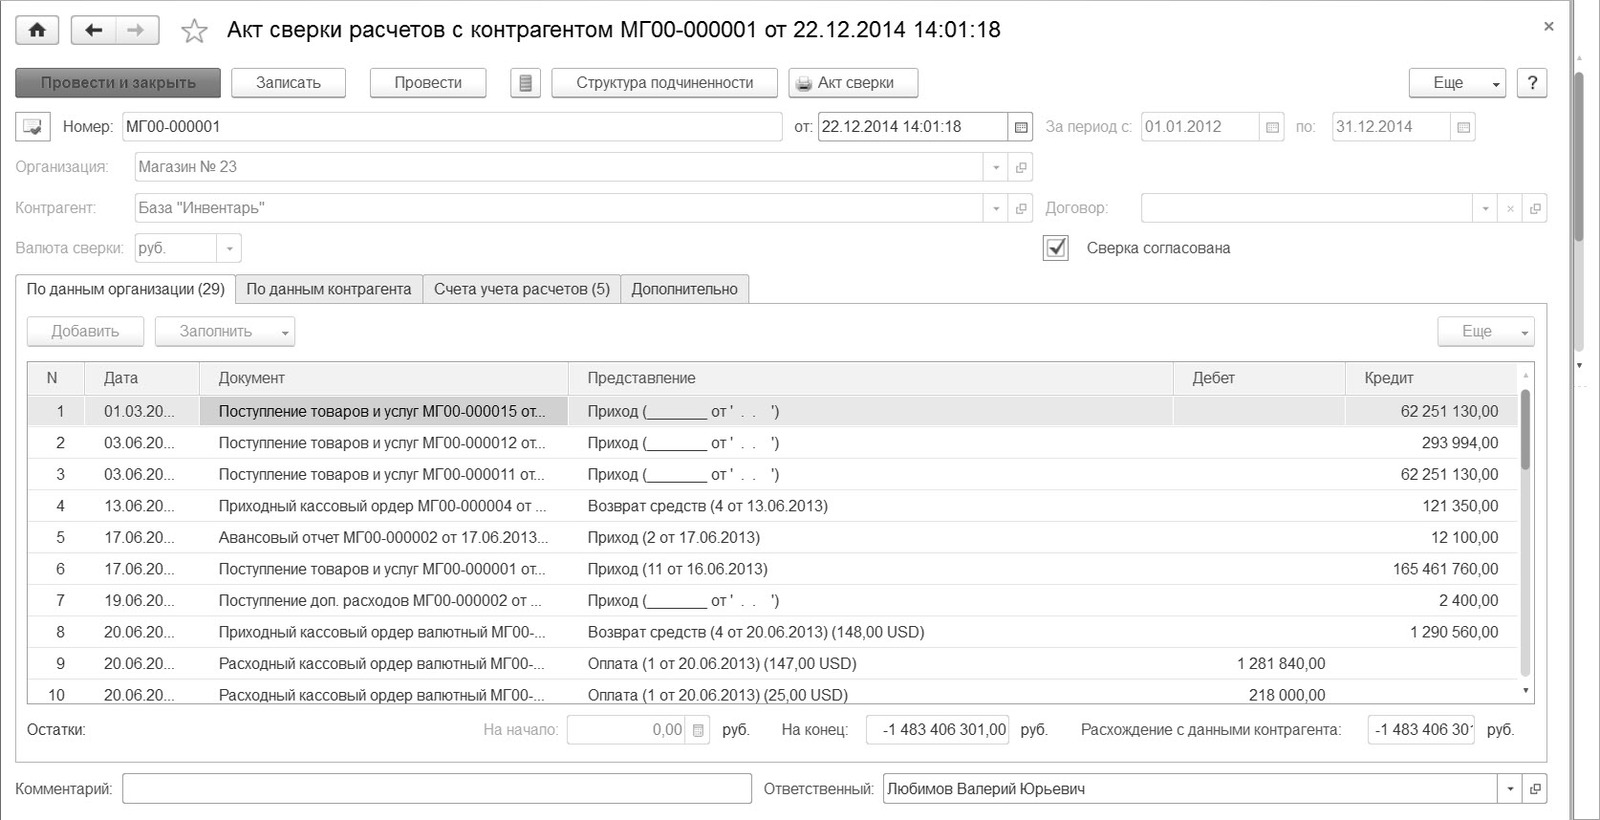Add document to favorites with star
This screenshot has width=1600, height=820.
194,31
